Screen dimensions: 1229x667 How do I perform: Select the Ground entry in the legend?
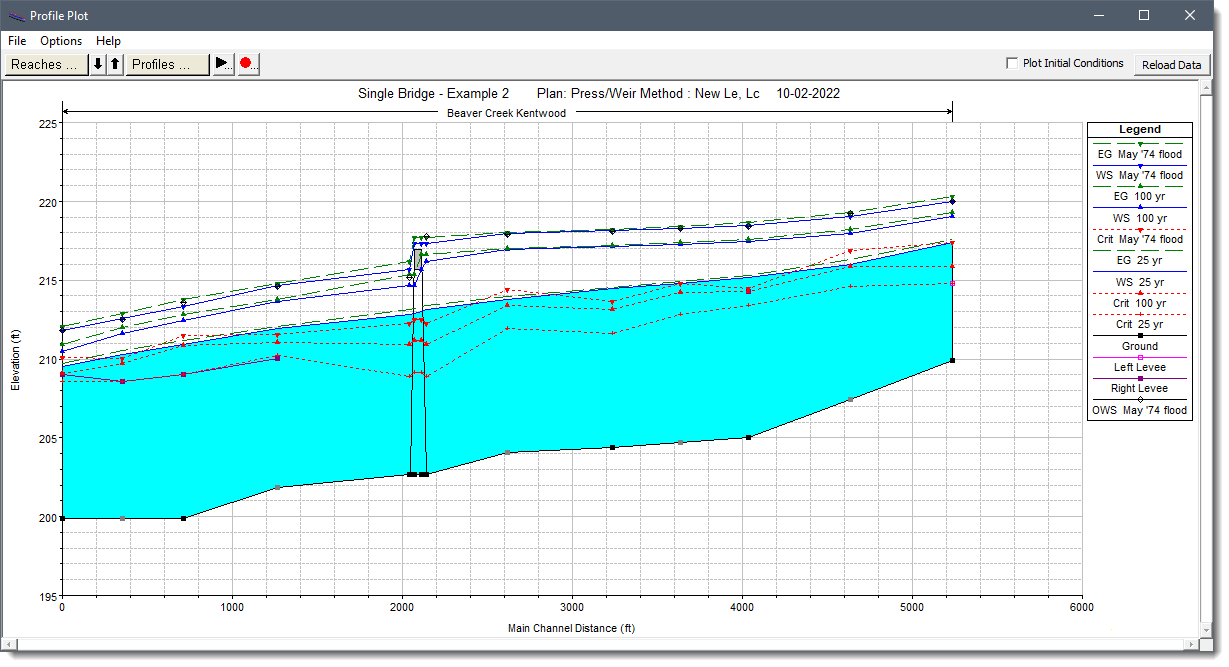pyautogui.click(x=1139, y=345)
